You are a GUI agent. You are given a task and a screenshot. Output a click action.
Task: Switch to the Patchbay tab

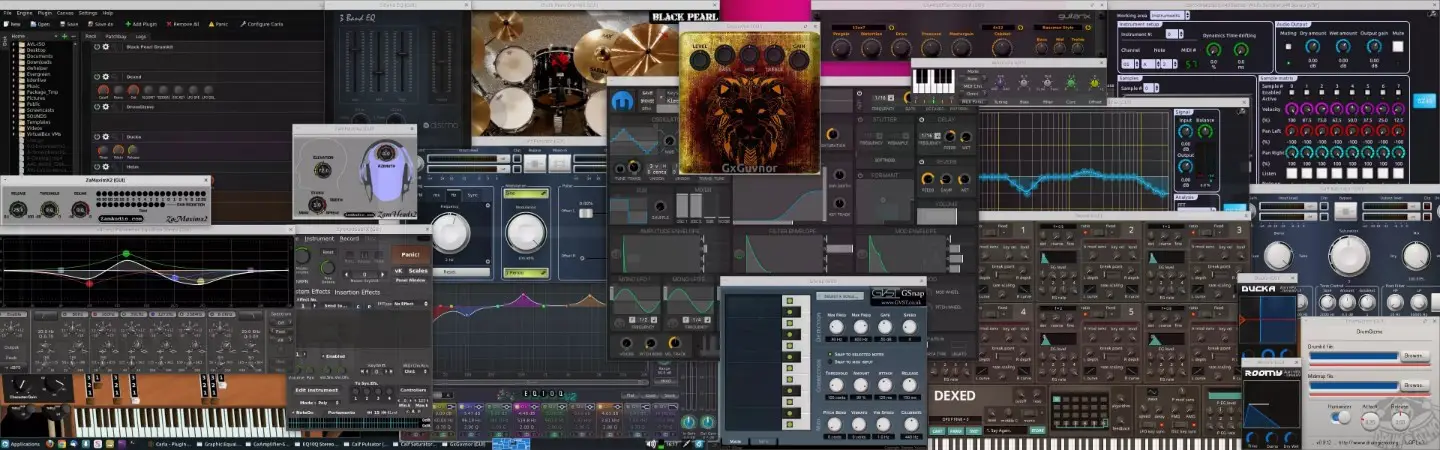118,35
